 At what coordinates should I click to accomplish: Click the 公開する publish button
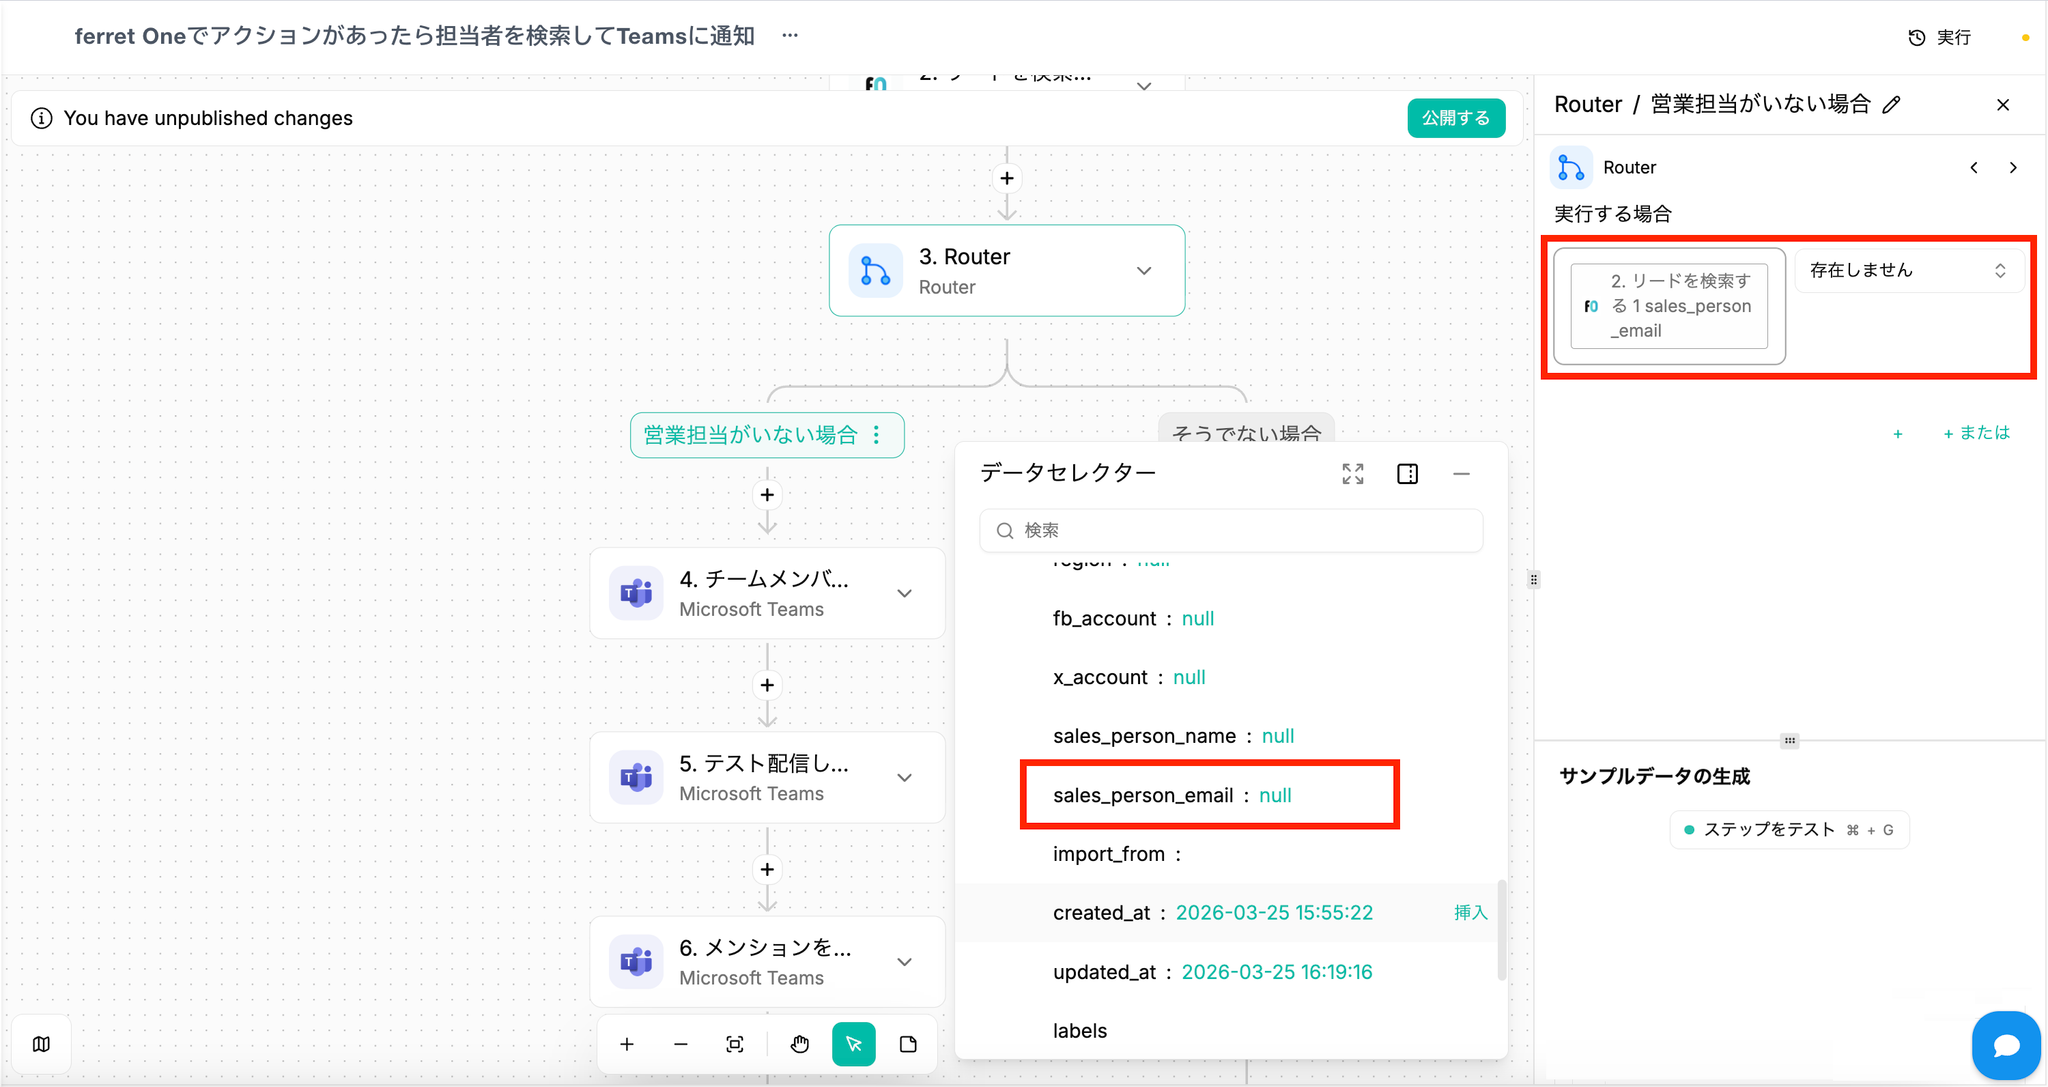pyautogui.click(x=1455, y=118)
